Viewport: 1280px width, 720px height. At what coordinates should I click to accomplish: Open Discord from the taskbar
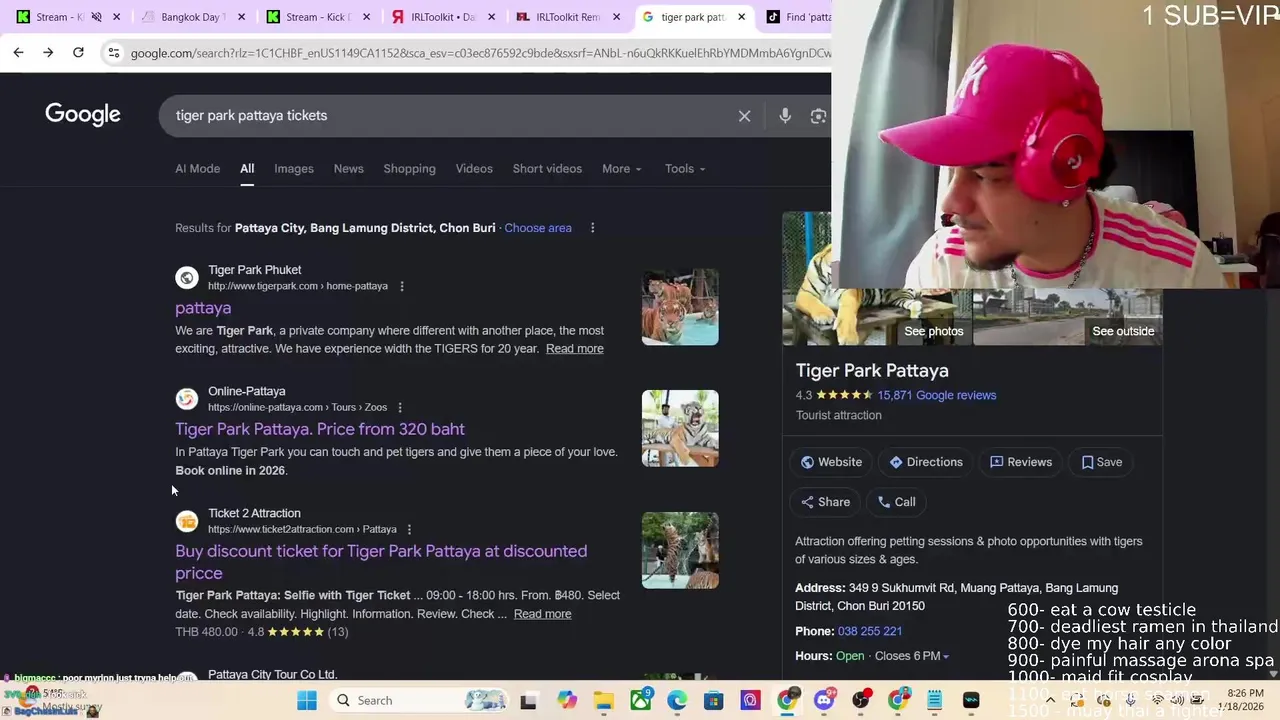click(x=824, y=700)
